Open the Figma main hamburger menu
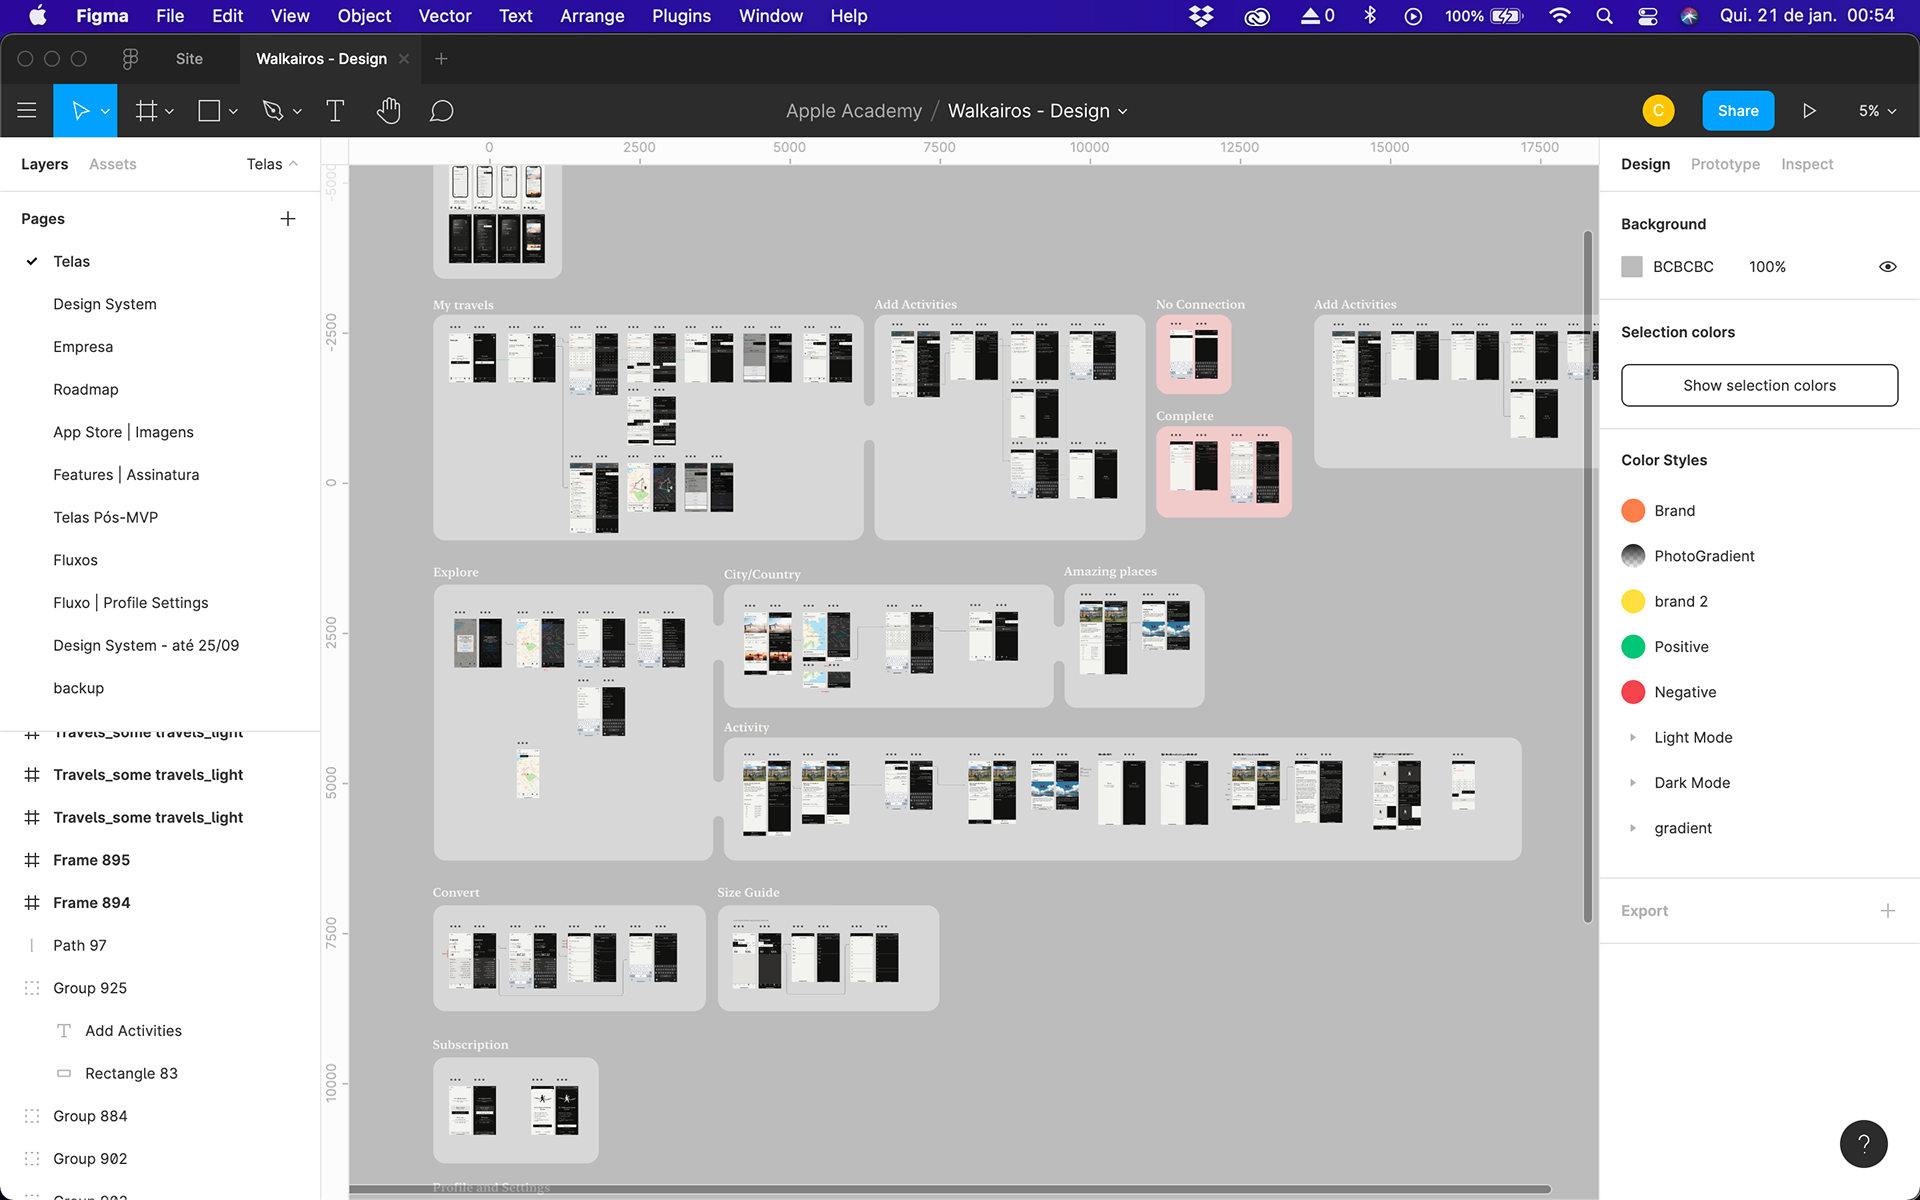The height and width of the screenshot is (1200, 1920). tap(27, 111)
